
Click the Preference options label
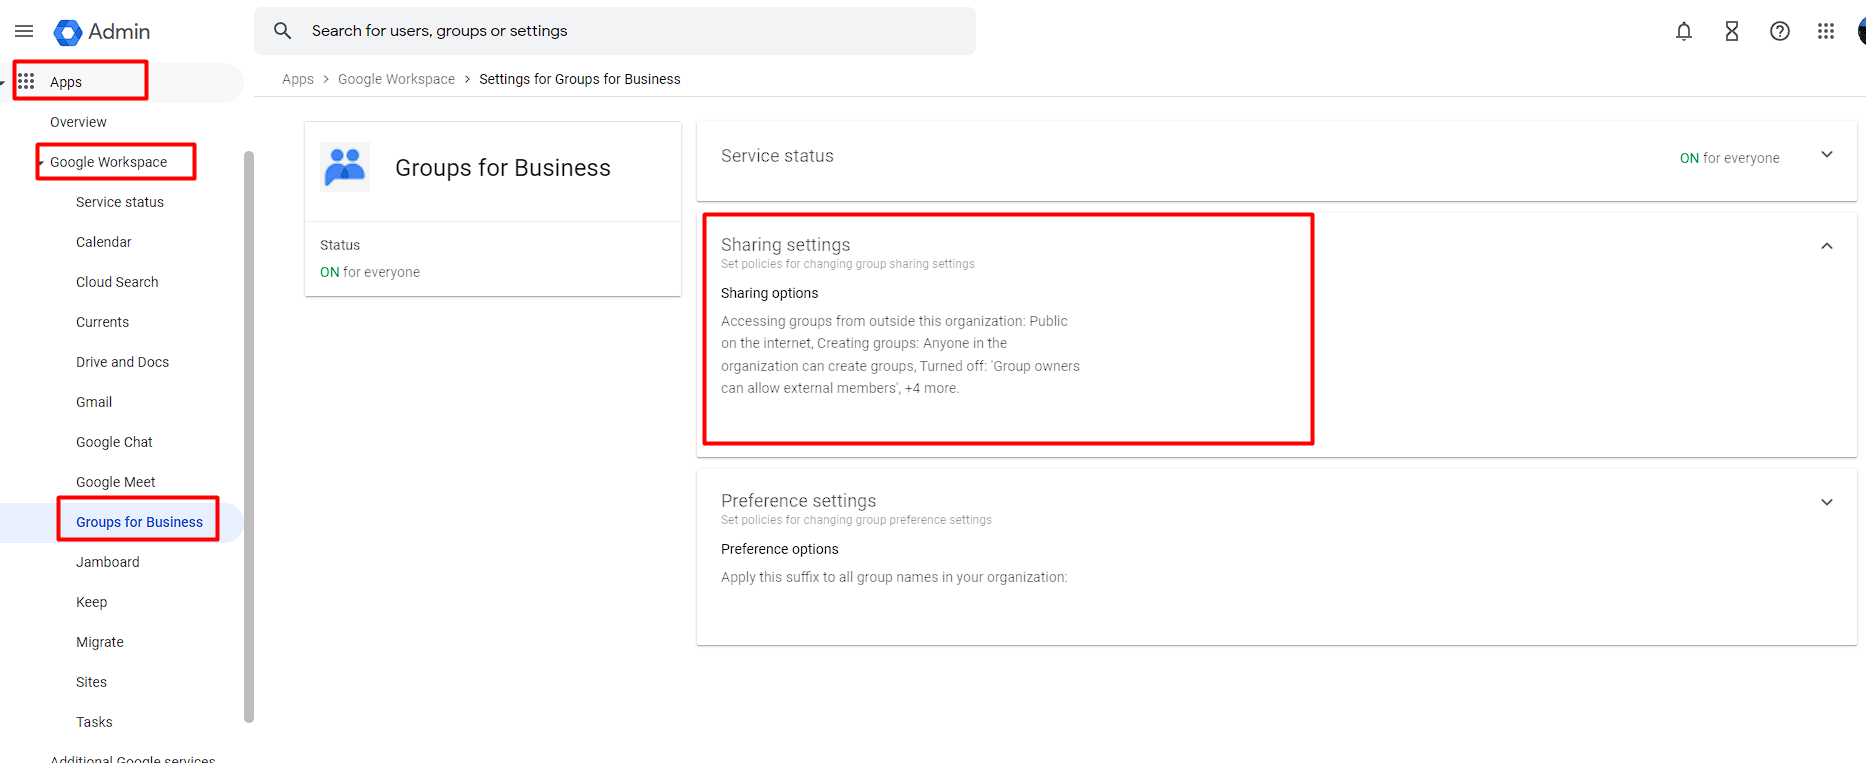(780, 549)
